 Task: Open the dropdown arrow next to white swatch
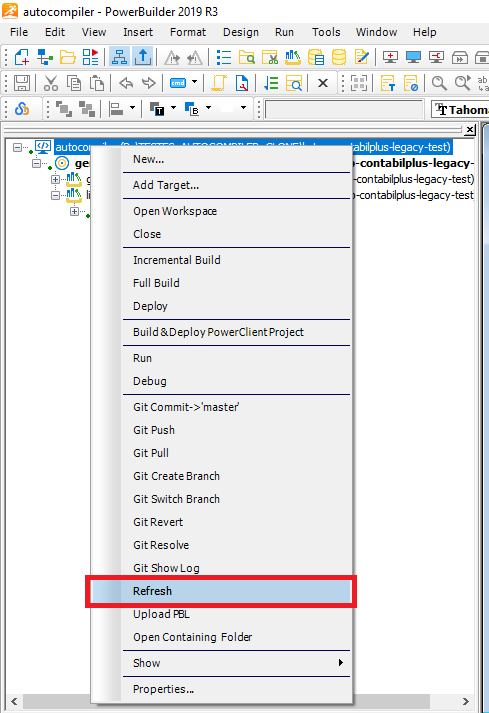pos(243,108)
